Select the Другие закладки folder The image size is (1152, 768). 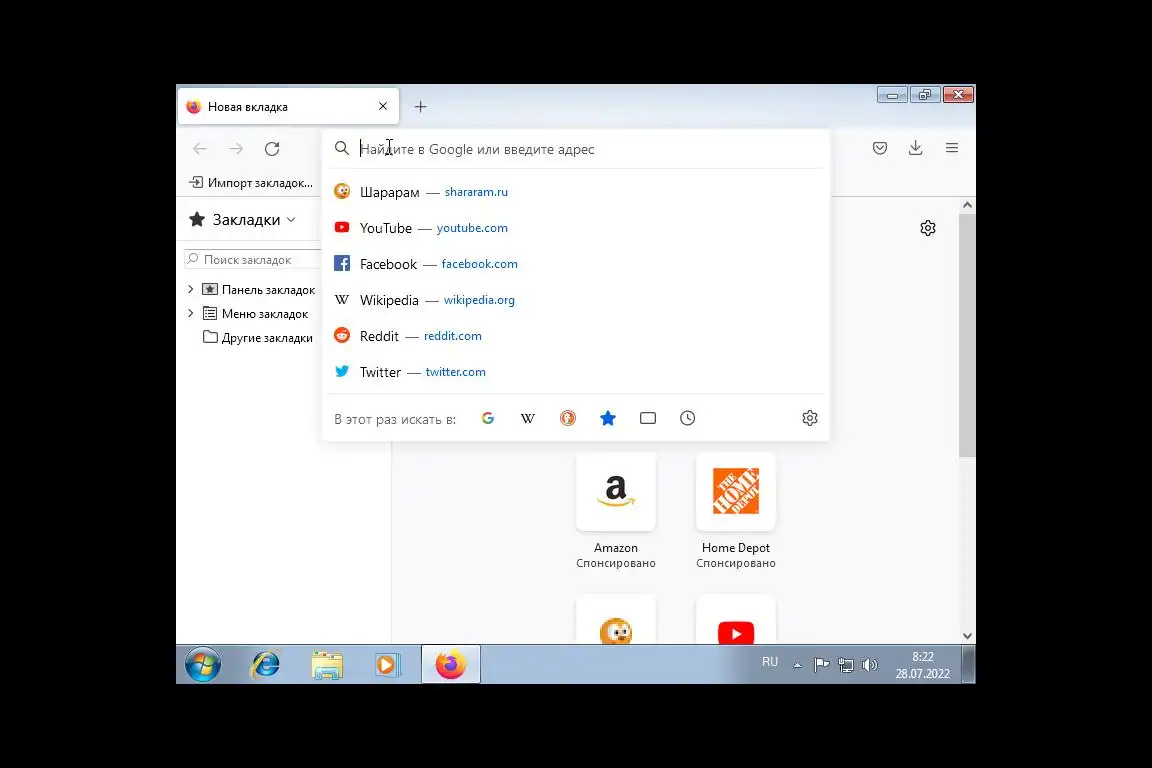[258, 337]
